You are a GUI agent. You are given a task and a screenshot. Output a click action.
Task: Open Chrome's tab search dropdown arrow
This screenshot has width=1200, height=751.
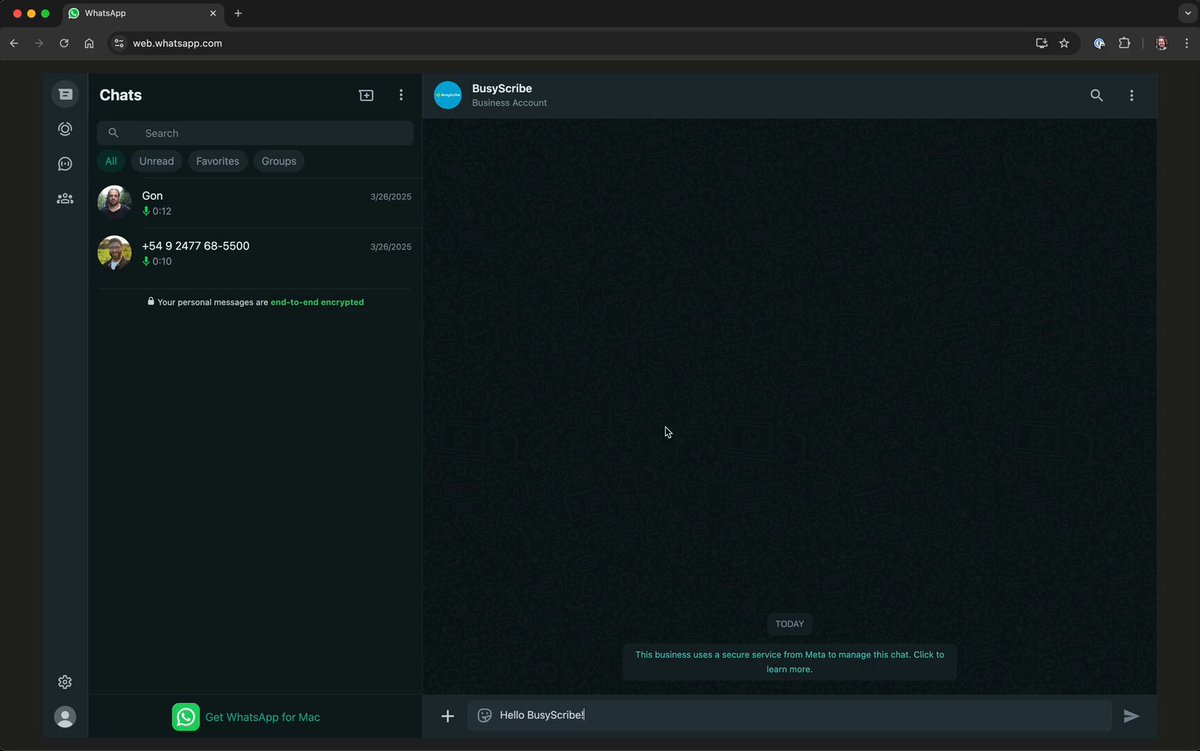[x=1186, y=13]
